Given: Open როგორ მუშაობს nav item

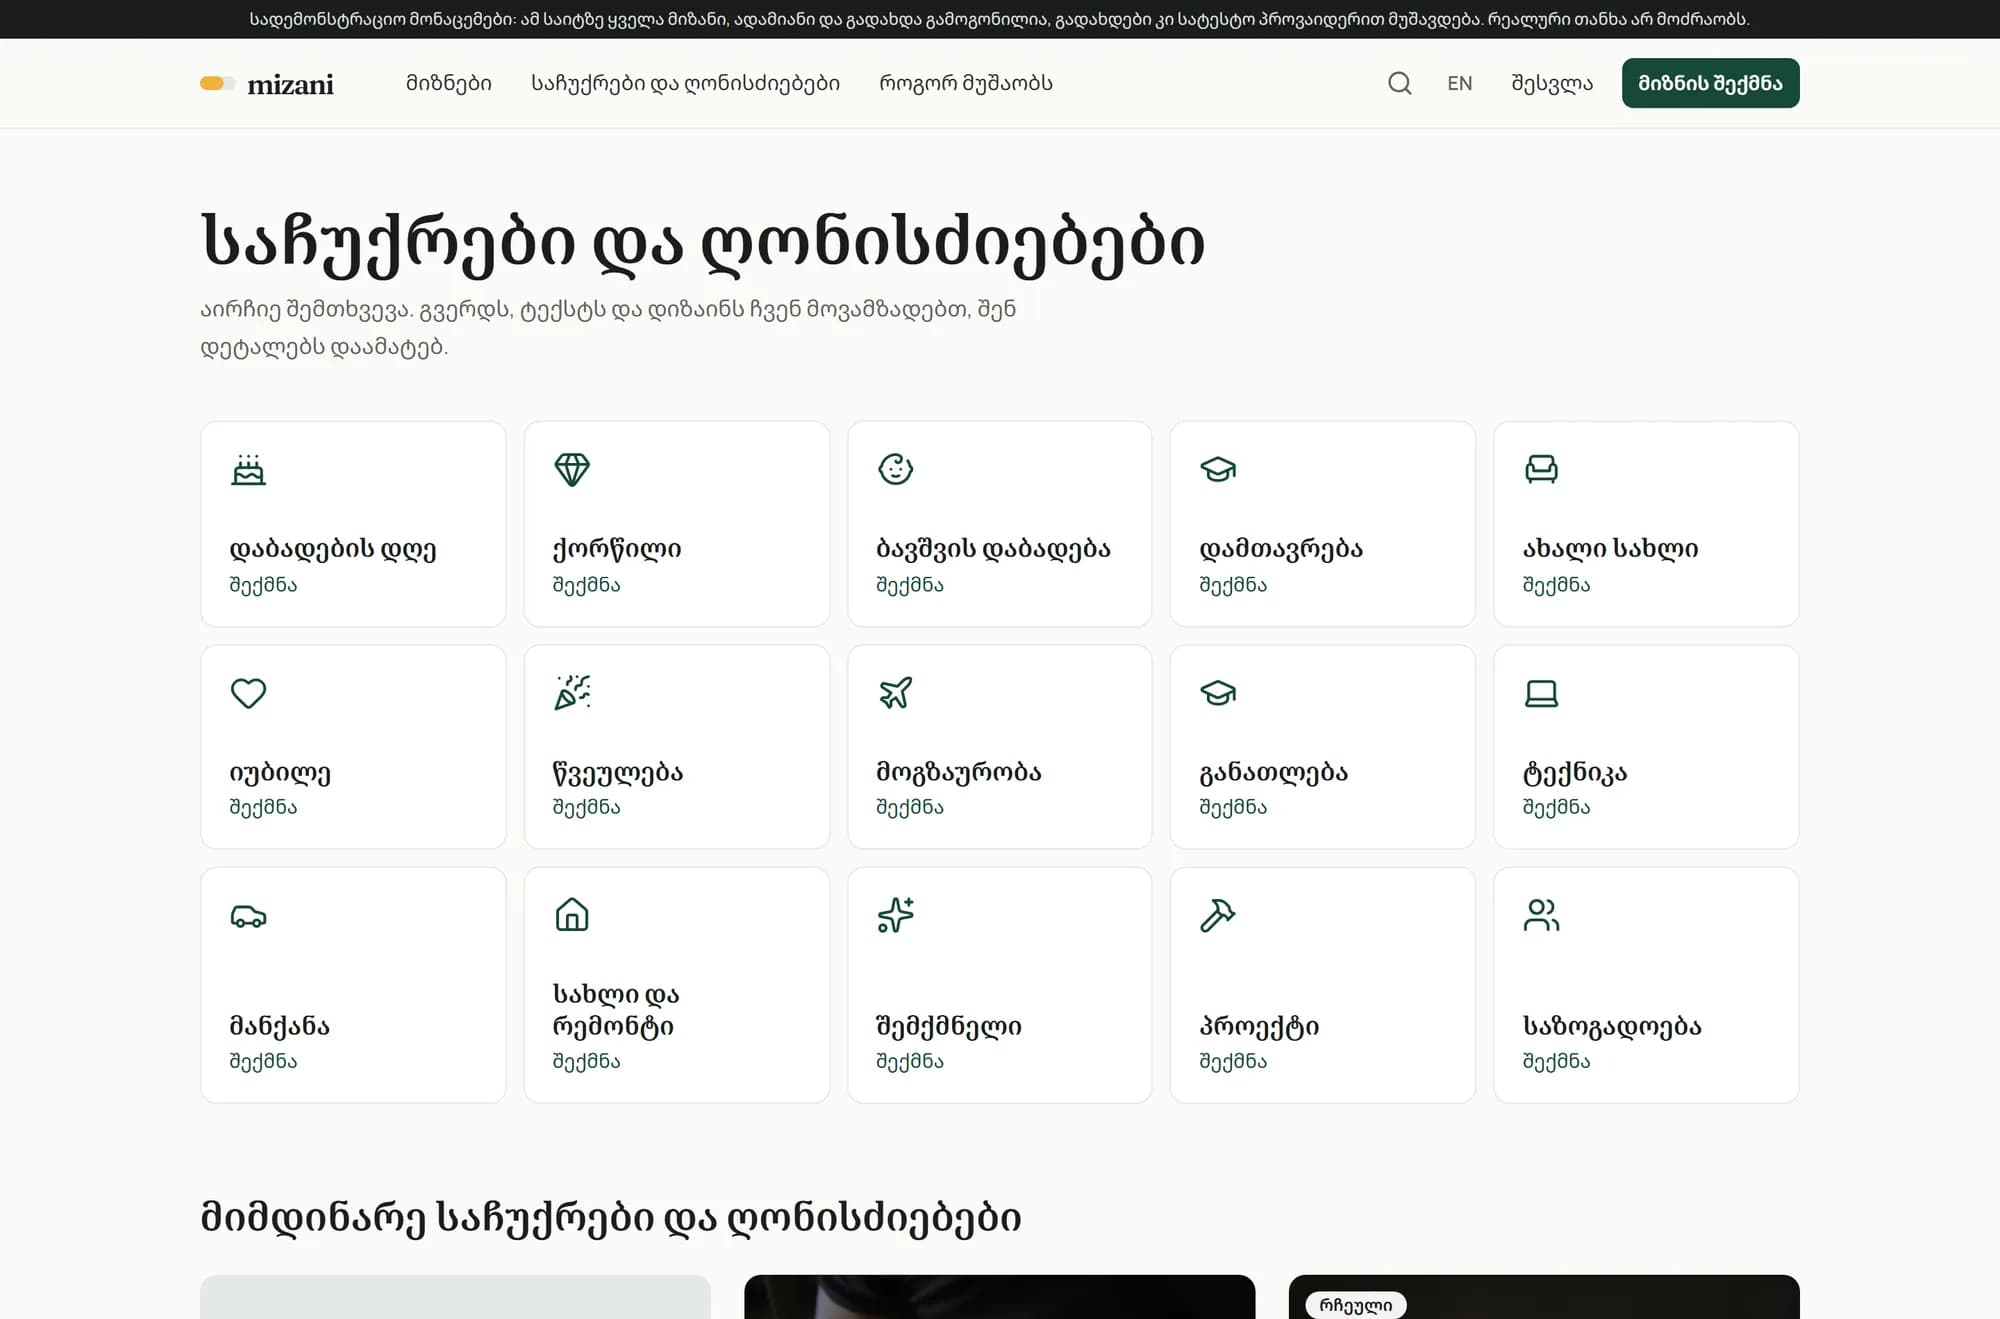Looking at the screenshot, I should click(966, 83).
